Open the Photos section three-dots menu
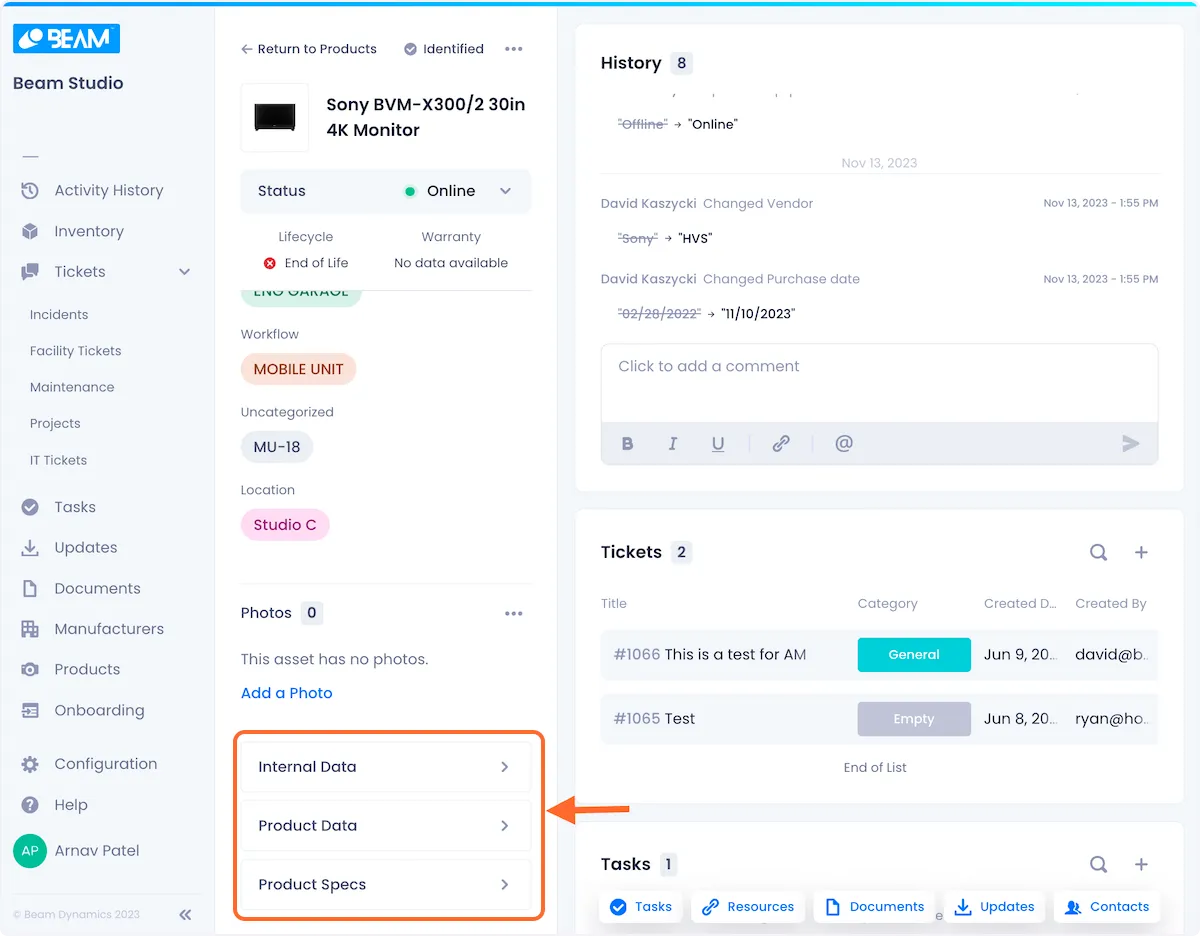 514,614
